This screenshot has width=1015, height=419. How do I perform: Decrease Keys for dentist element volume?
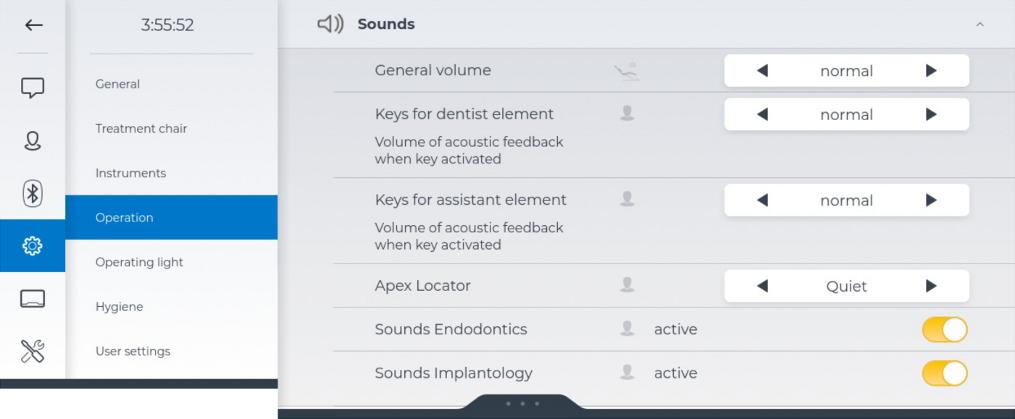pos(762,114)
